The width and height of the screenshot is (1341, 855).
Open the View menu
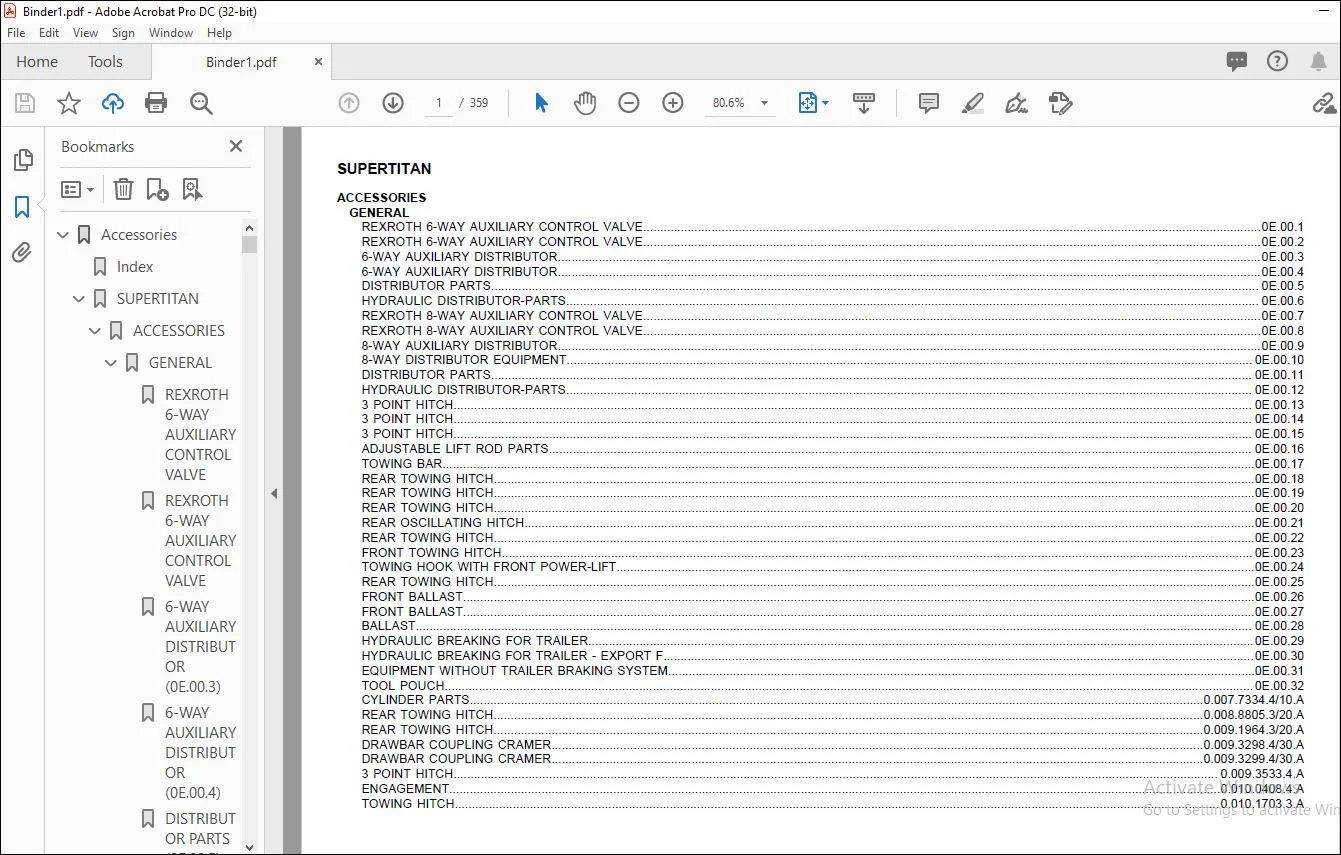[x=85, y=33]
